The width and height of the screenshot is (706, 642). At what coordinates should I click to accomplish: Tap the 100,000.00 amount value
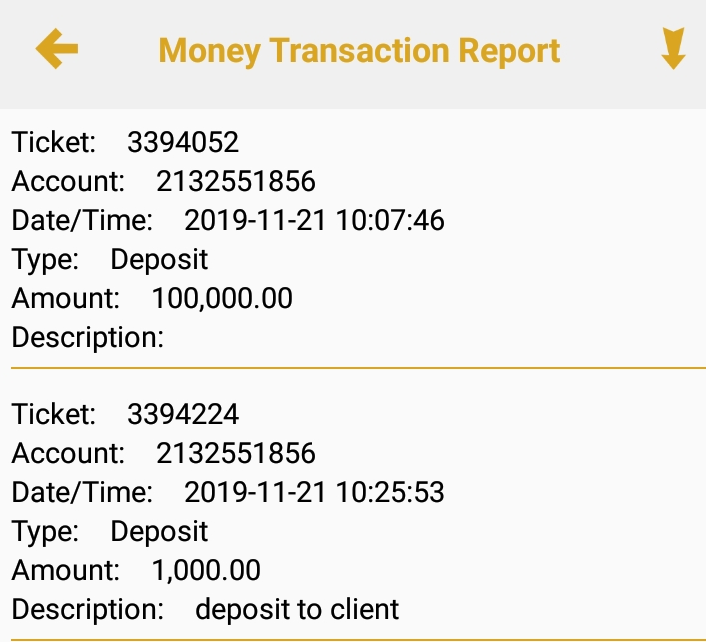click(x=222, y=298)
